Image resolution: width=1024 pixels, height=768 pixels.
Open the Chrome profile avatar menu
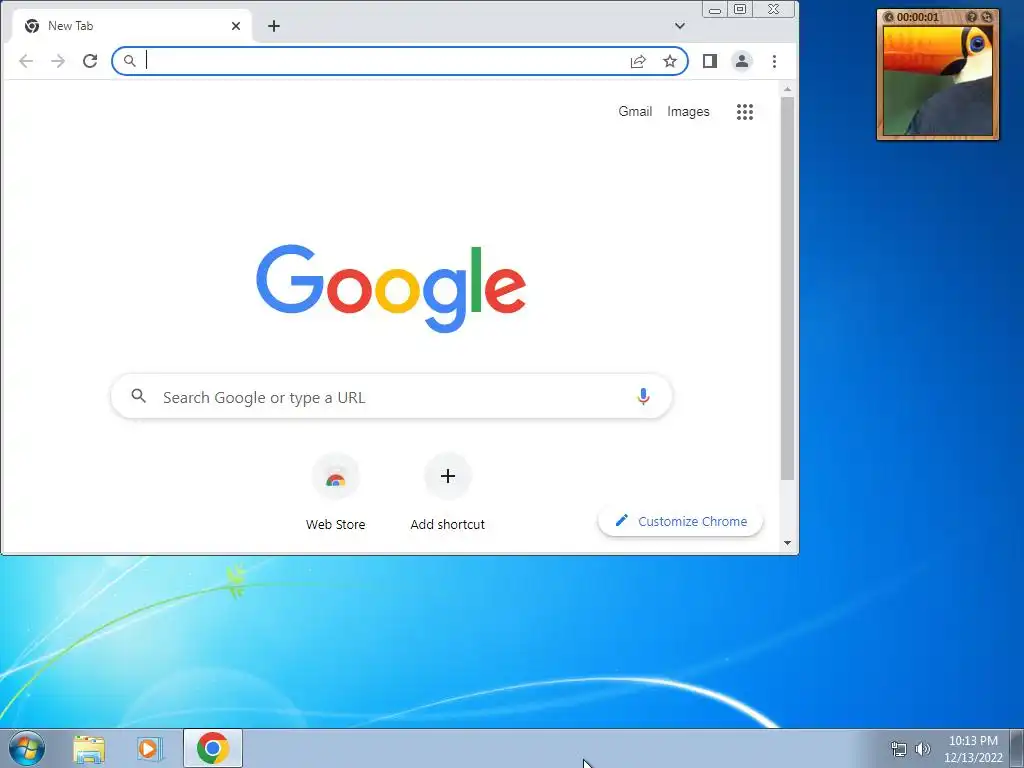[x=742, y=61]
